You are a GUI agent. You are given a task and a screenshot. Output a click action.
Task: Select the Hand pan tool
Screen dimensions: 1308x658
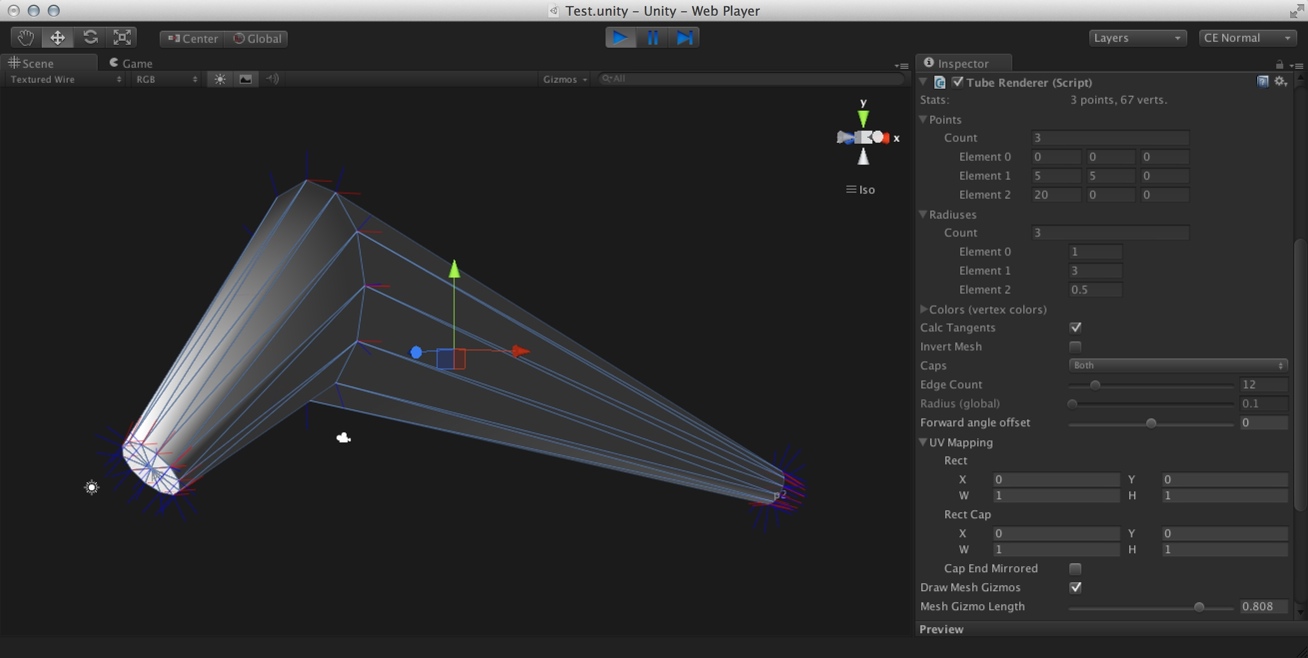(25, 37)
